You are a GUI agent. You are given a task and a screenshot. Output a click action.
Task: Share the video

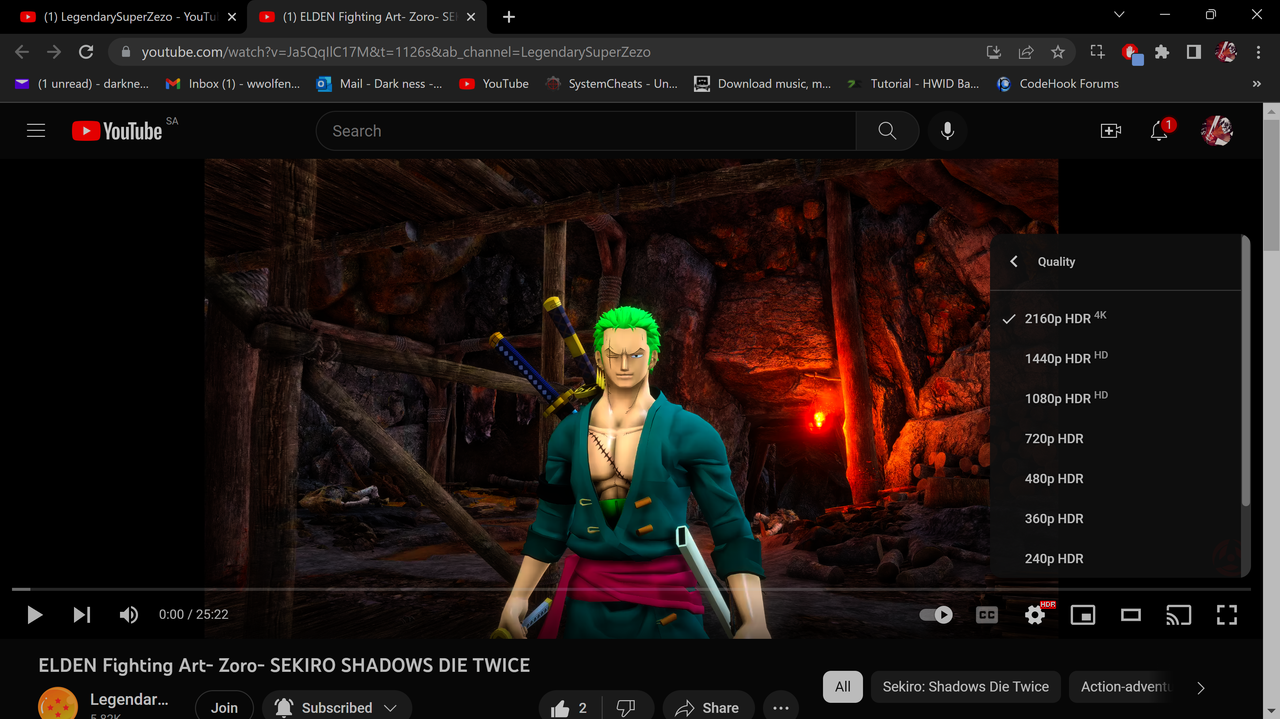coord(707,708)
